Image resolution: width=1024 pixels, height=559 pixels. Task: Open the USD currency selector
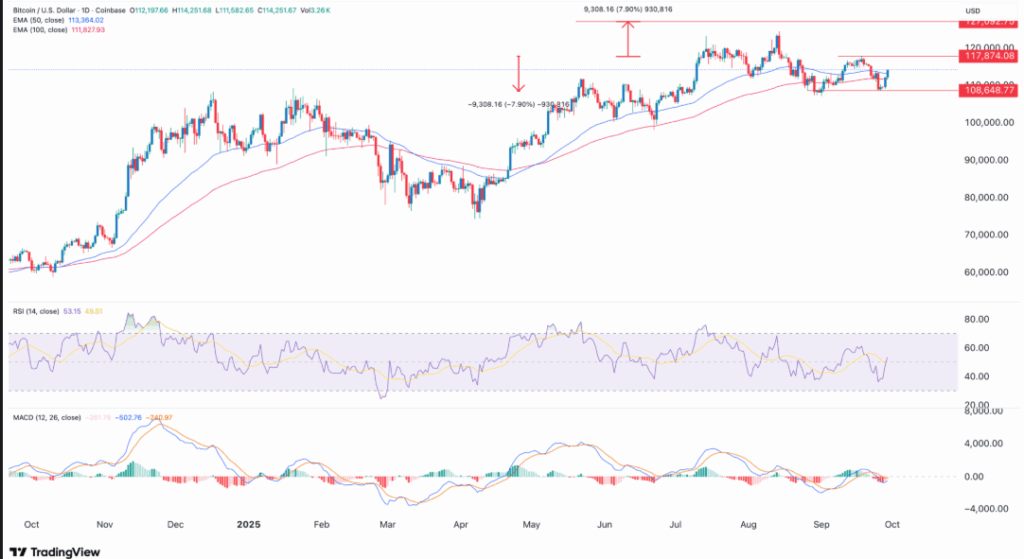tap(971, 10)
